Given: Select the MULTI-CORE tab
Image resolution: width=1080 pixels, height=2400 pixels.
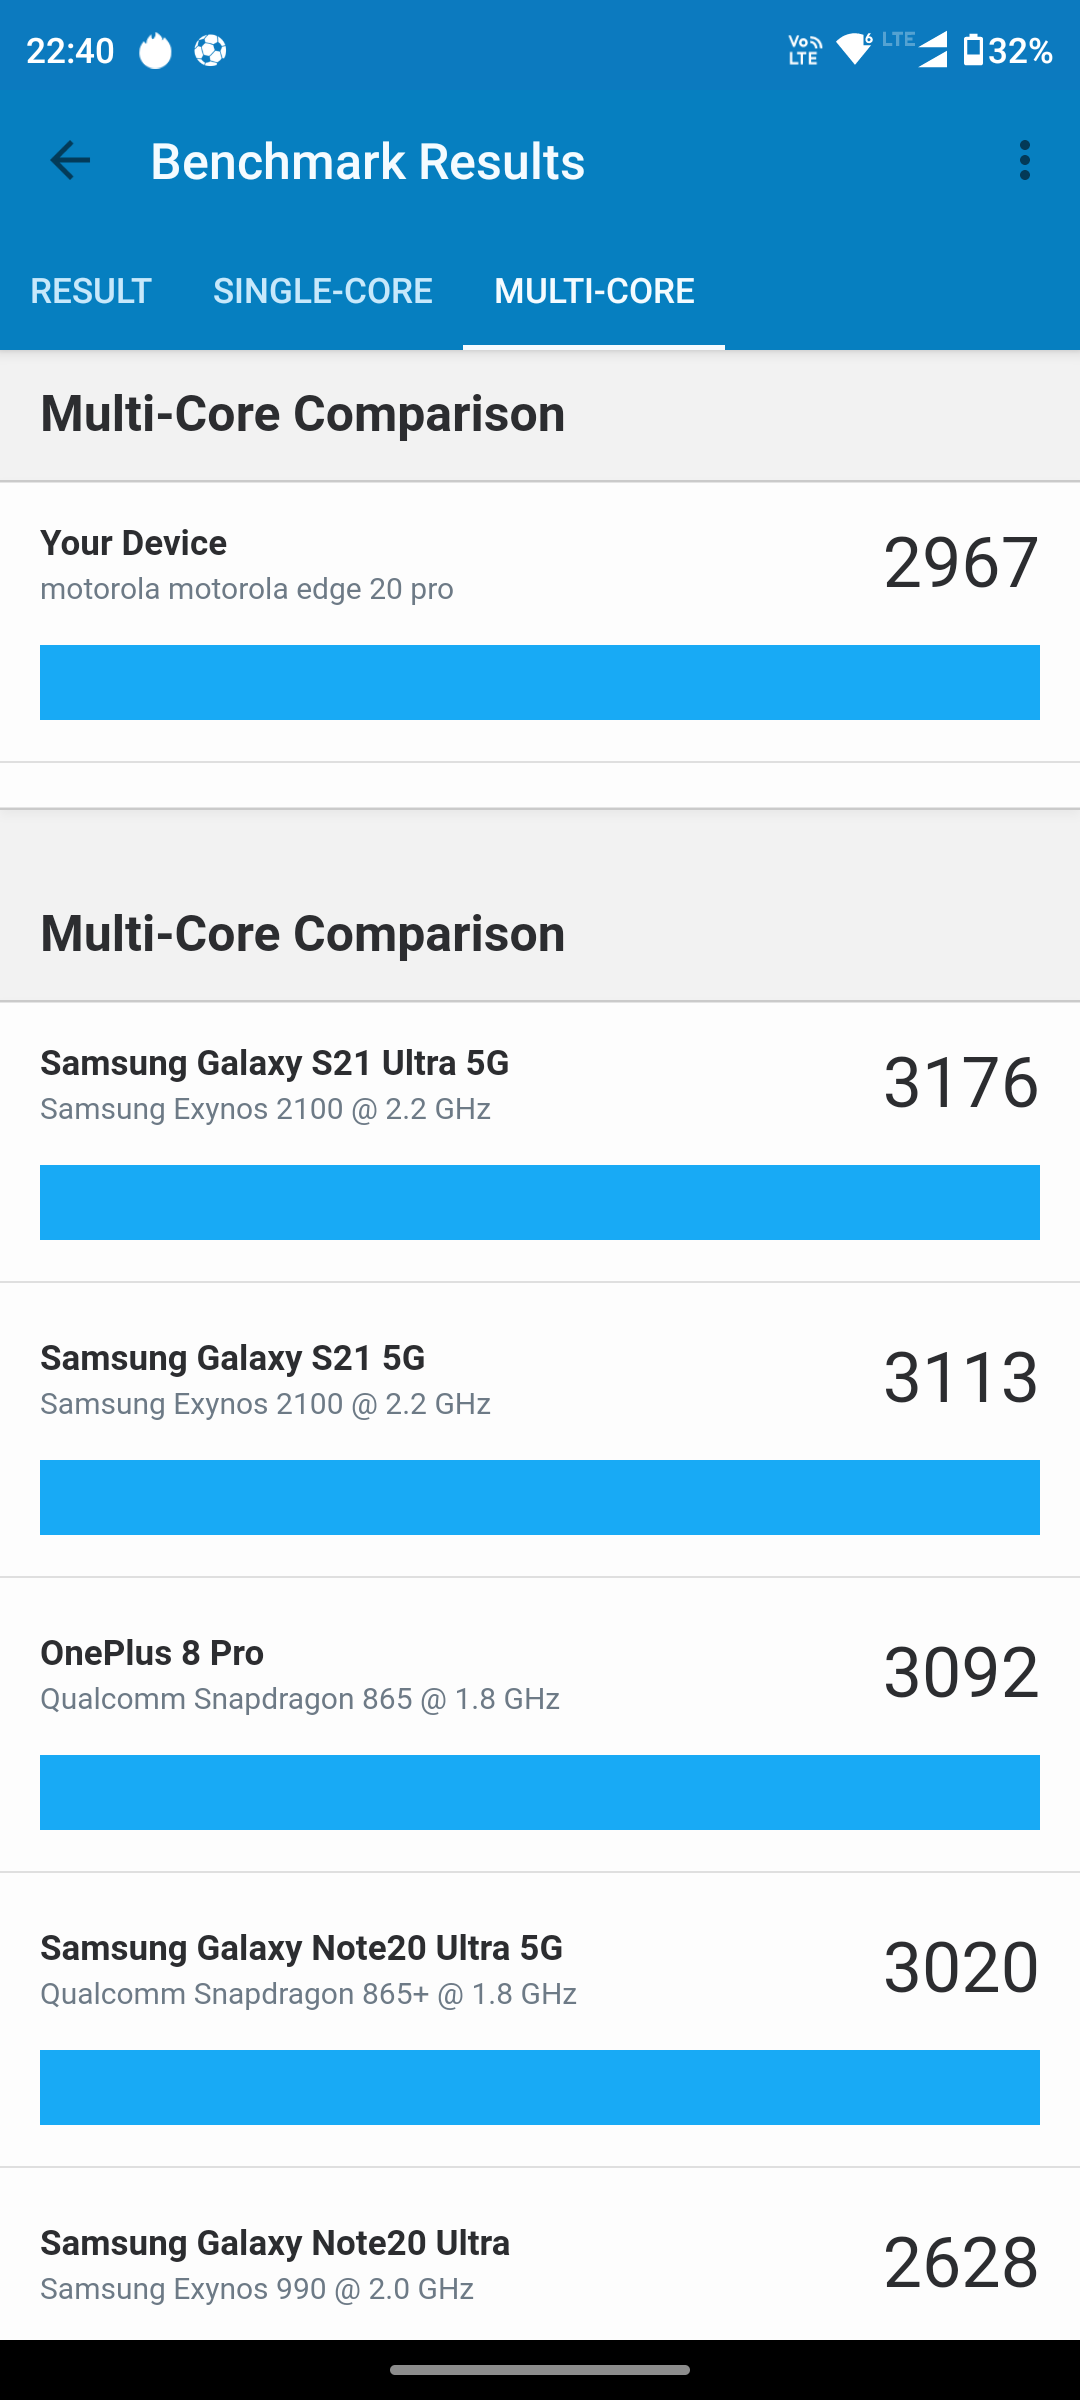Looking at the screenshot, I should (594, 291).
